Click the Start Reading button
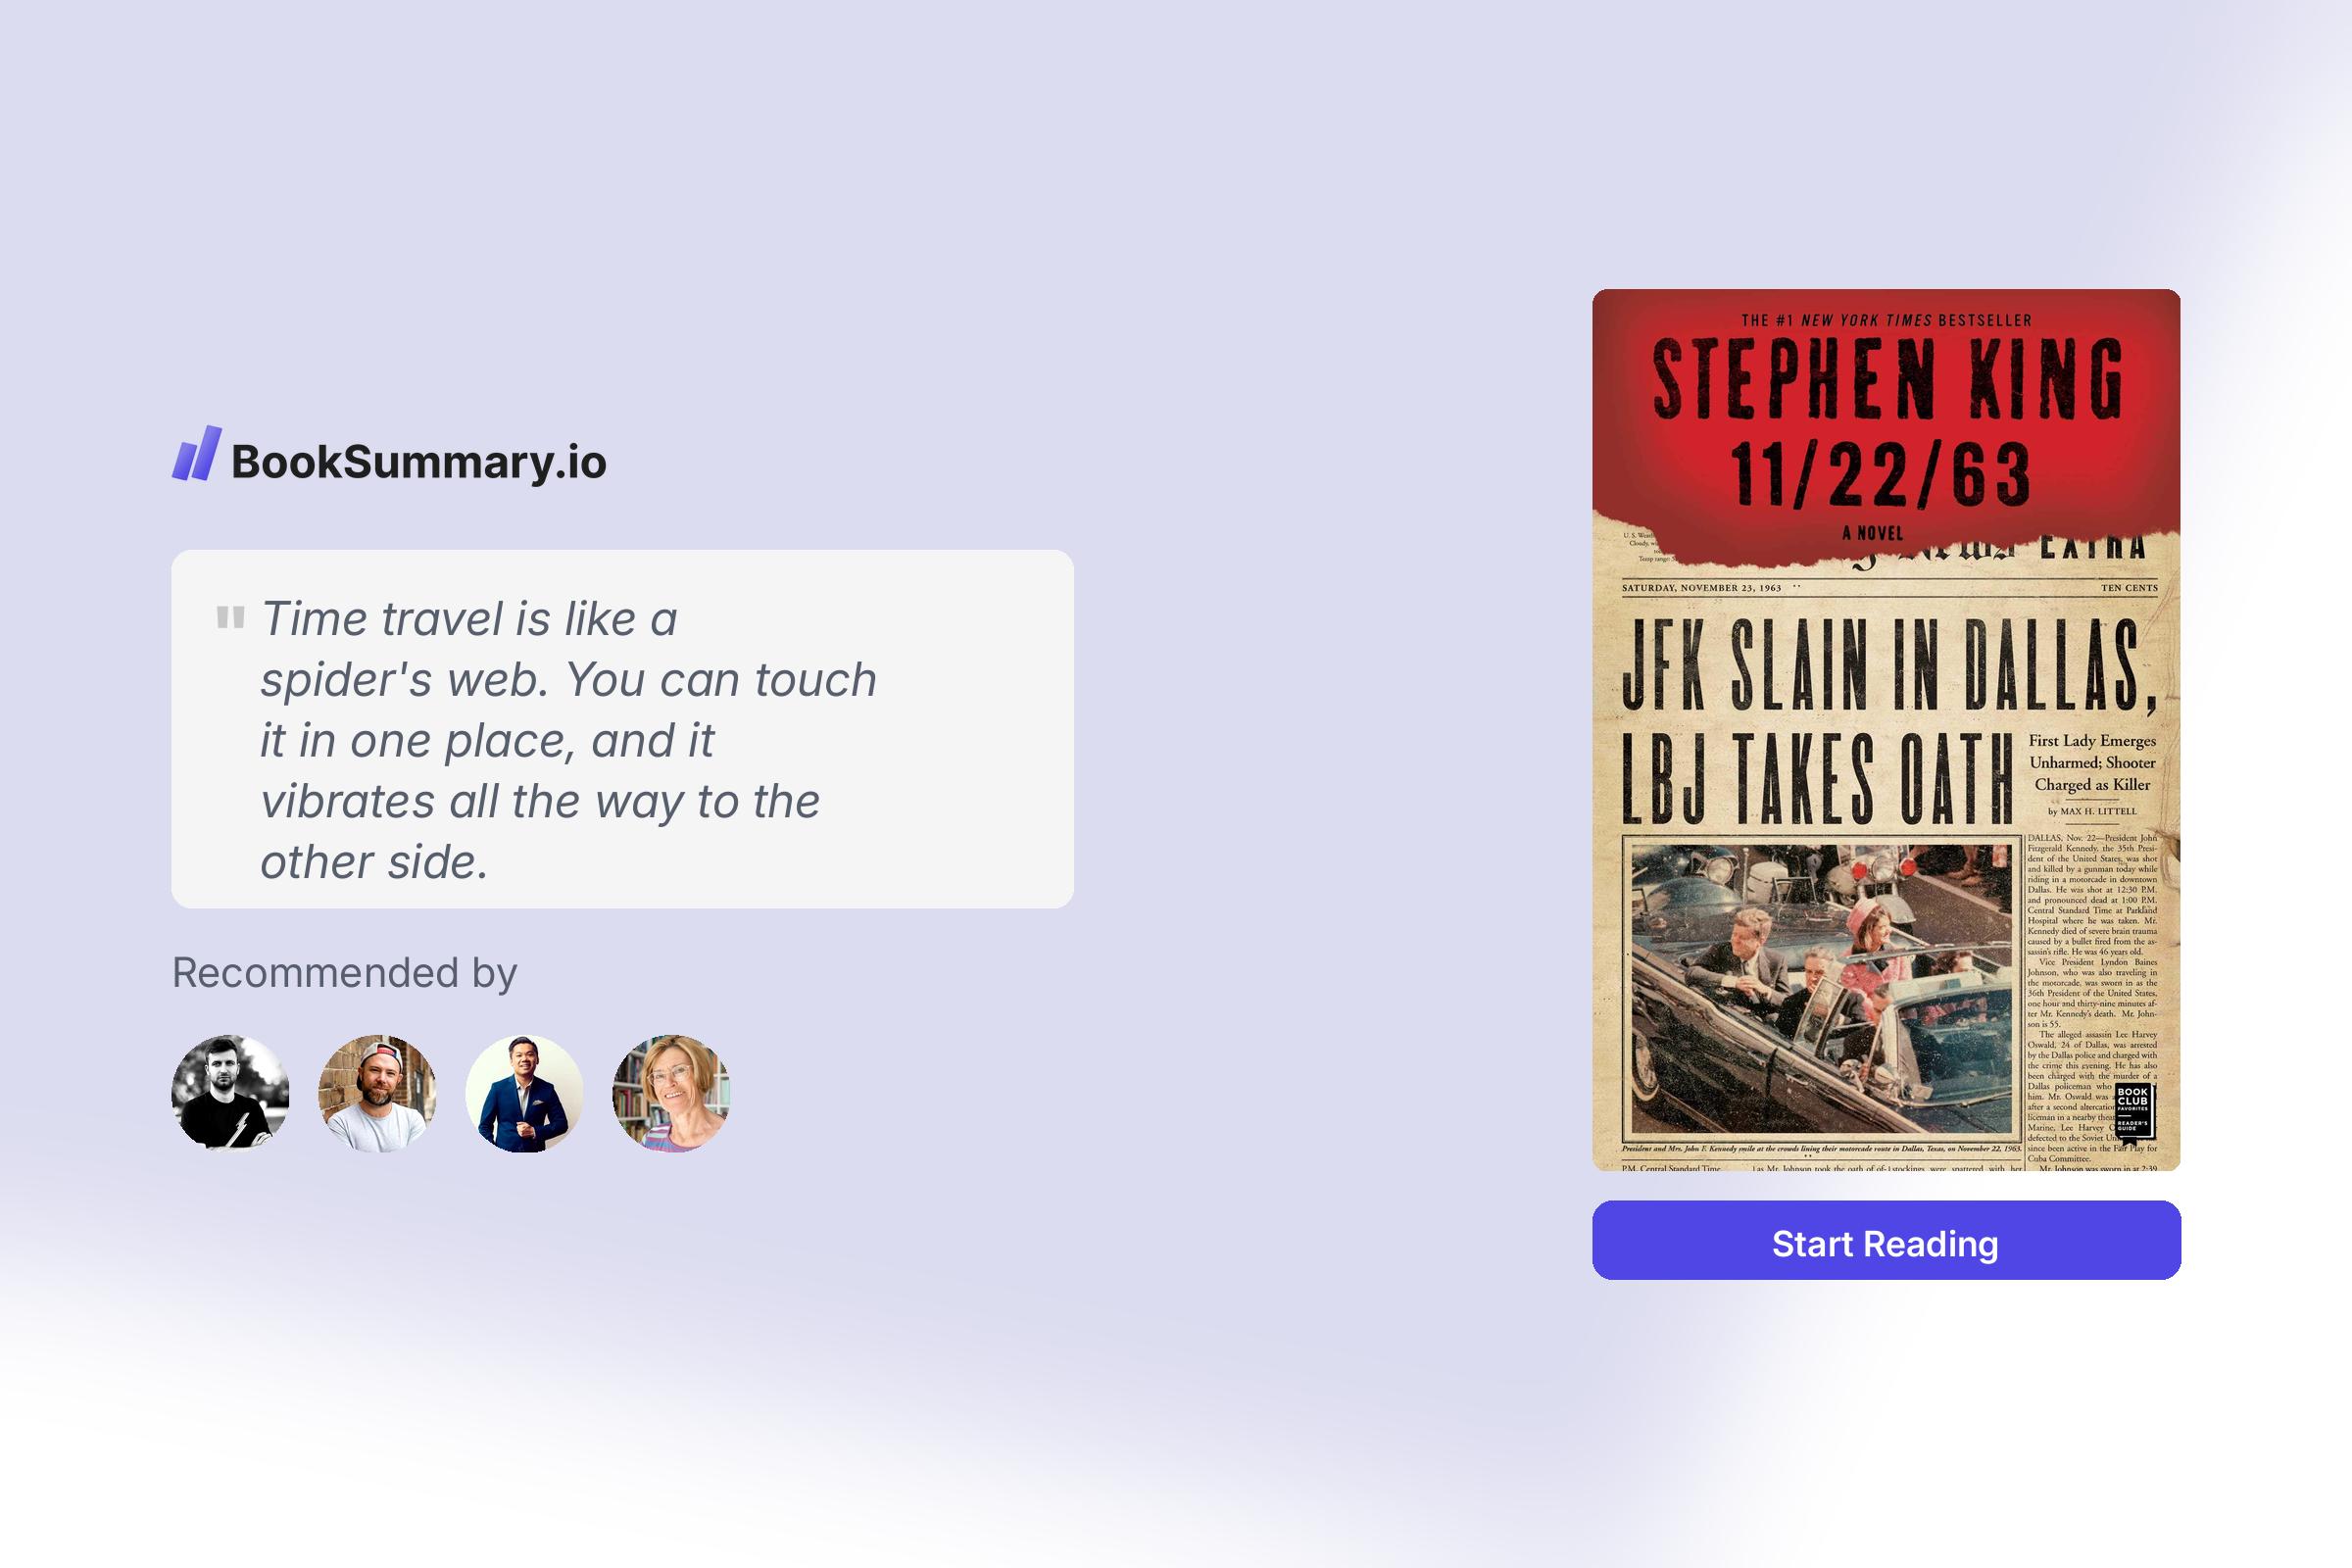Viewport: 2352px width, 1568px height. tap(1886, 1243)
